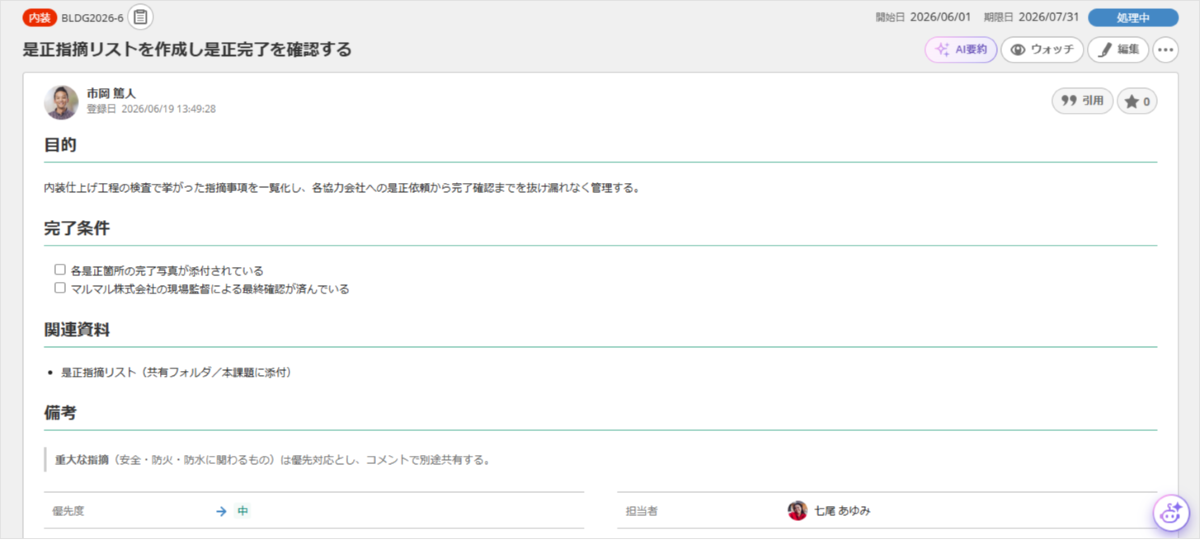Click the 重大な指摘 note quote text
This screenshot has height=540, width=1200.
click(x=272, y=460)
